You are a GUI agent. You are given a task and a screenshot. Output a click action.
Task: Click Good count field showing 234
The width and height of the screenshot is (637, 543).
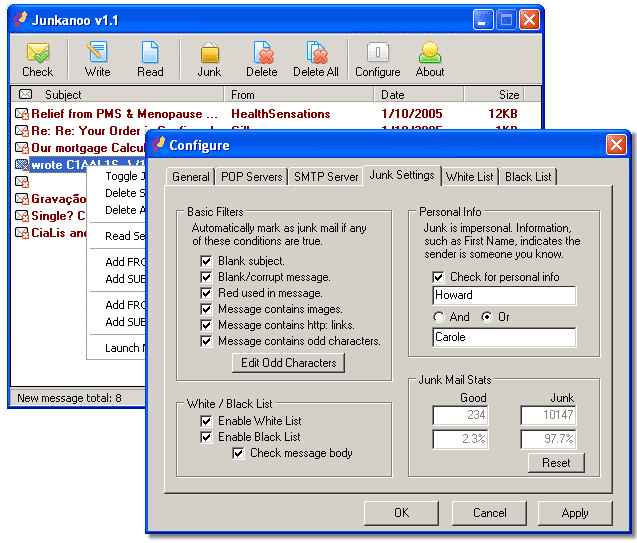[x=460, y=415]
